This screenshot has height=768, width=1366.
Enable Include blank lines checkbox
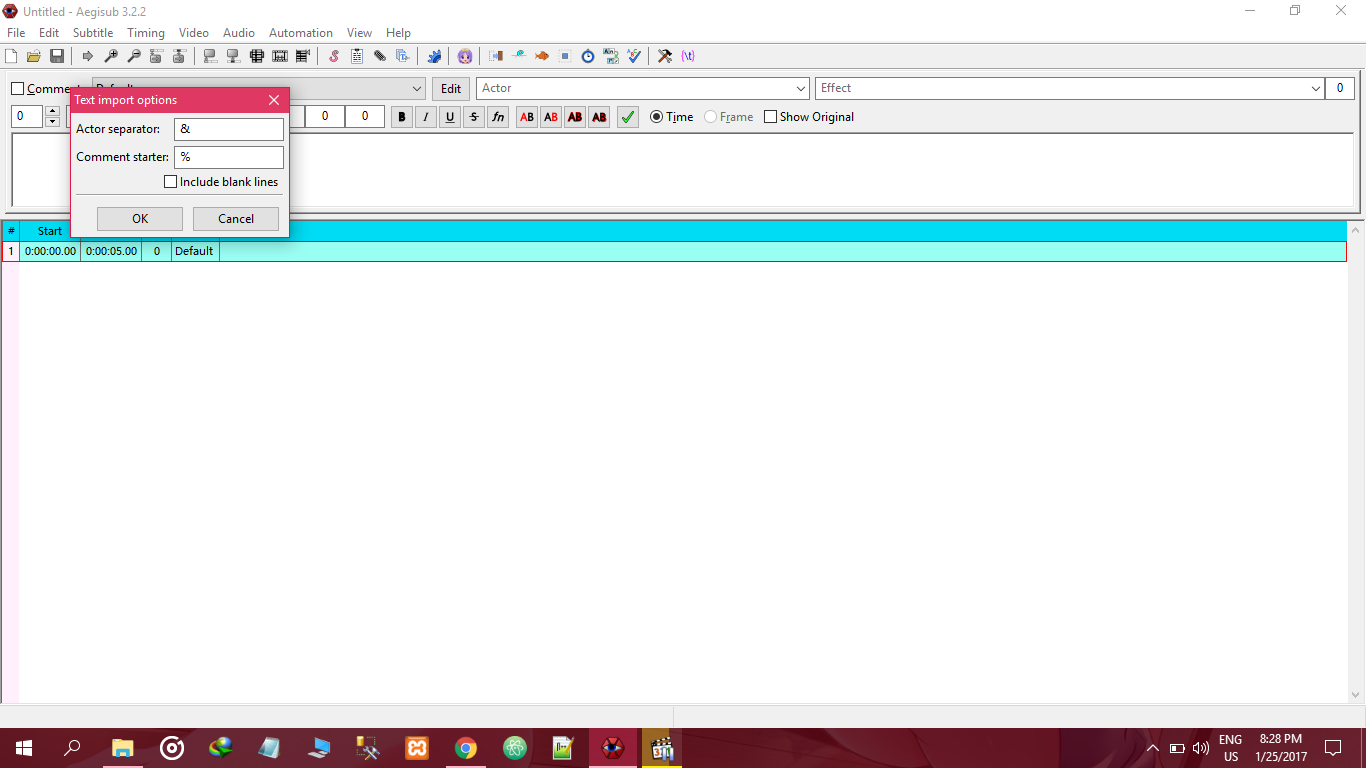[170, 182]
